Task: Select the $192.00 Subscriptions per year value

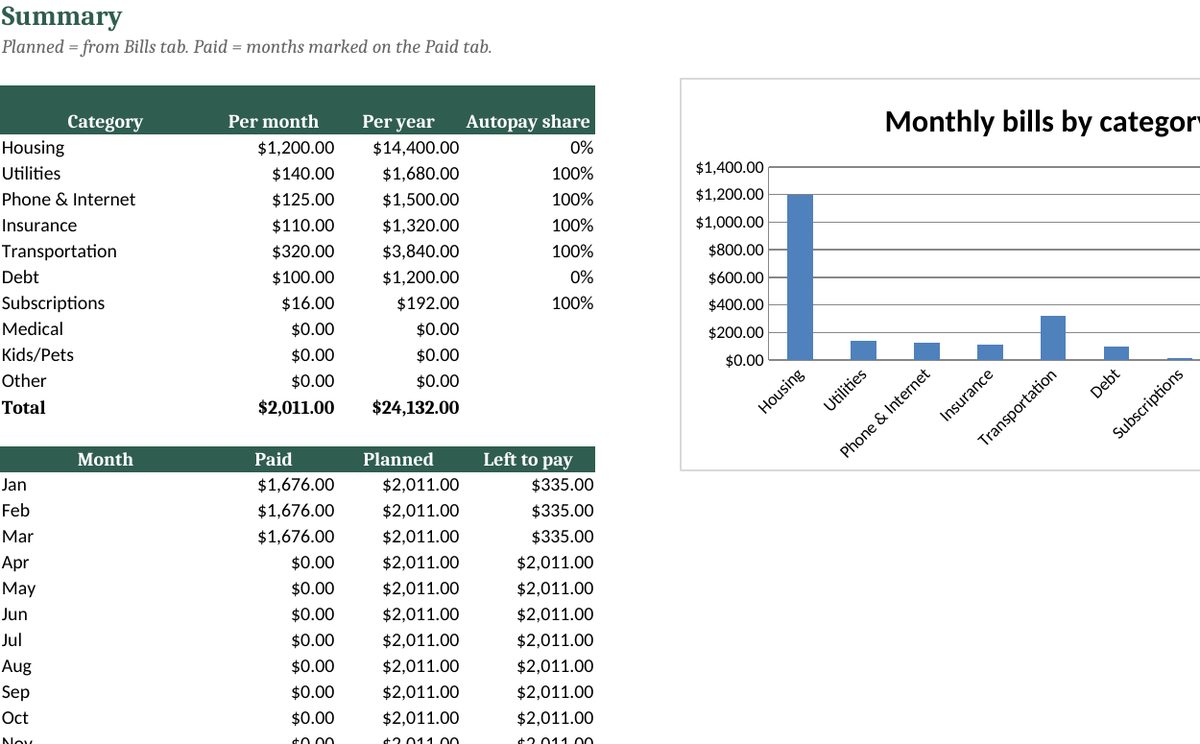Action: click(428, 303)
